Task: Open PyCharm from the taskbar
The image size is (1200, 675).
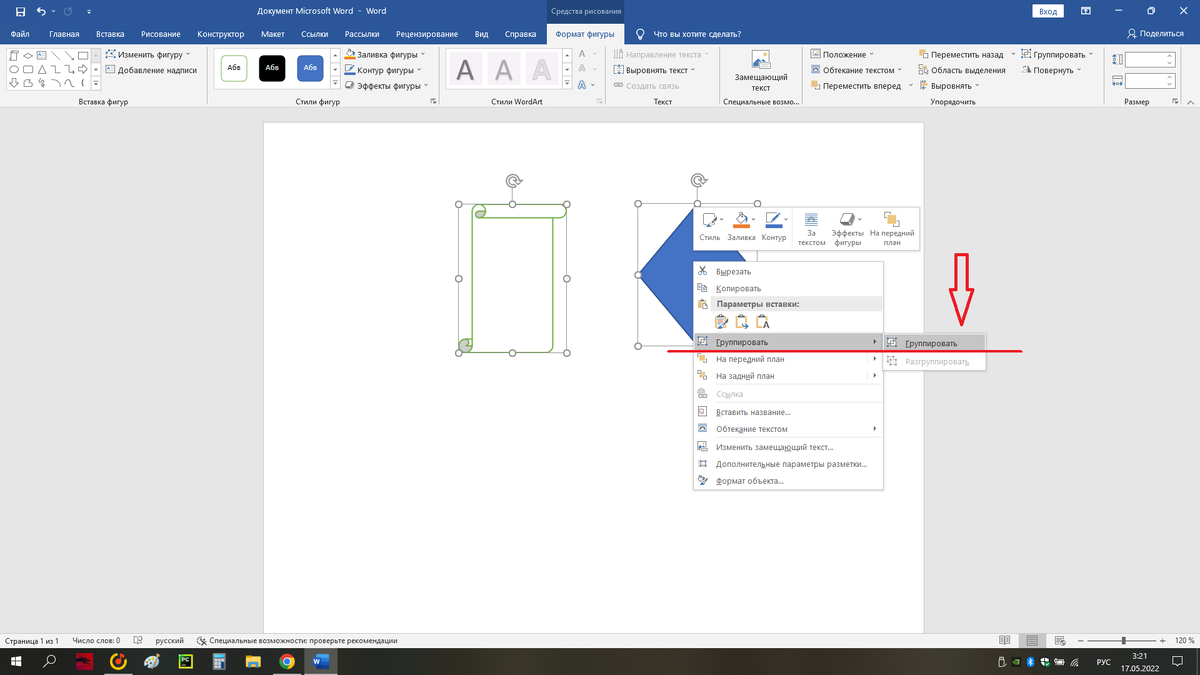Action: click(x=185, y=661)
